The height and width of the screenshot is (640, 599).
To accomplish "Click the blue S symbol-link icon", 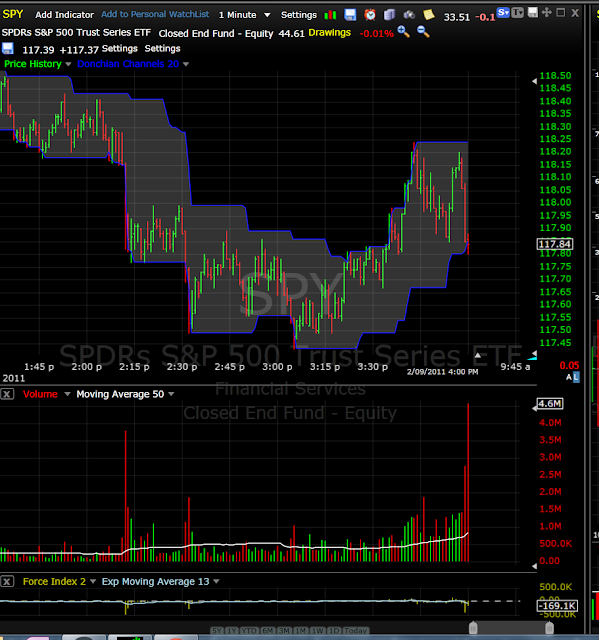I will coord(503,13).
